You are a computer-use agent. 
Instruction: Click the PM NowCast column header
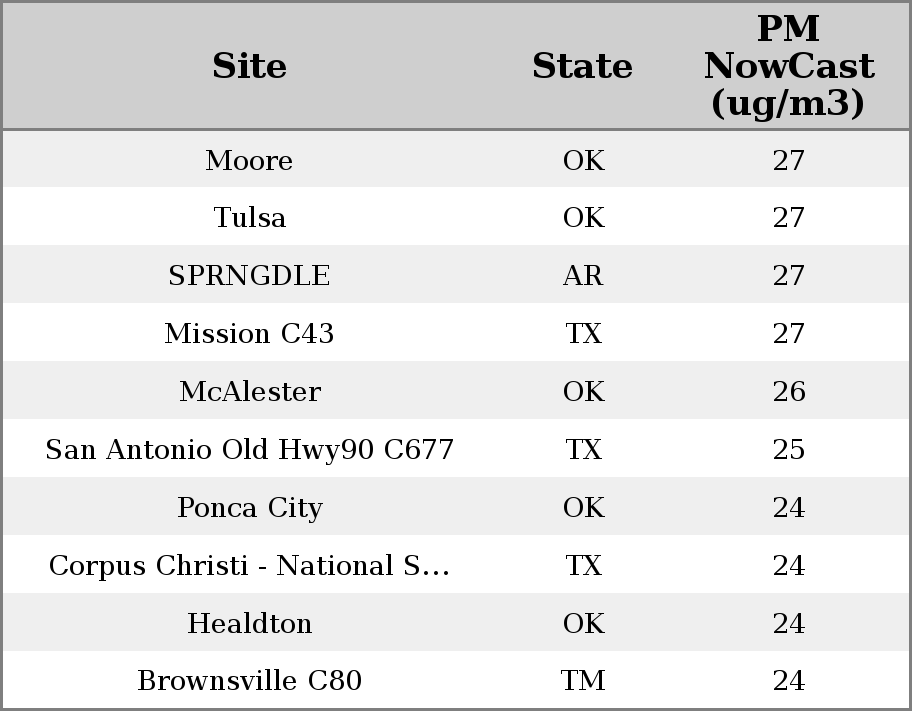pos(788,66)
